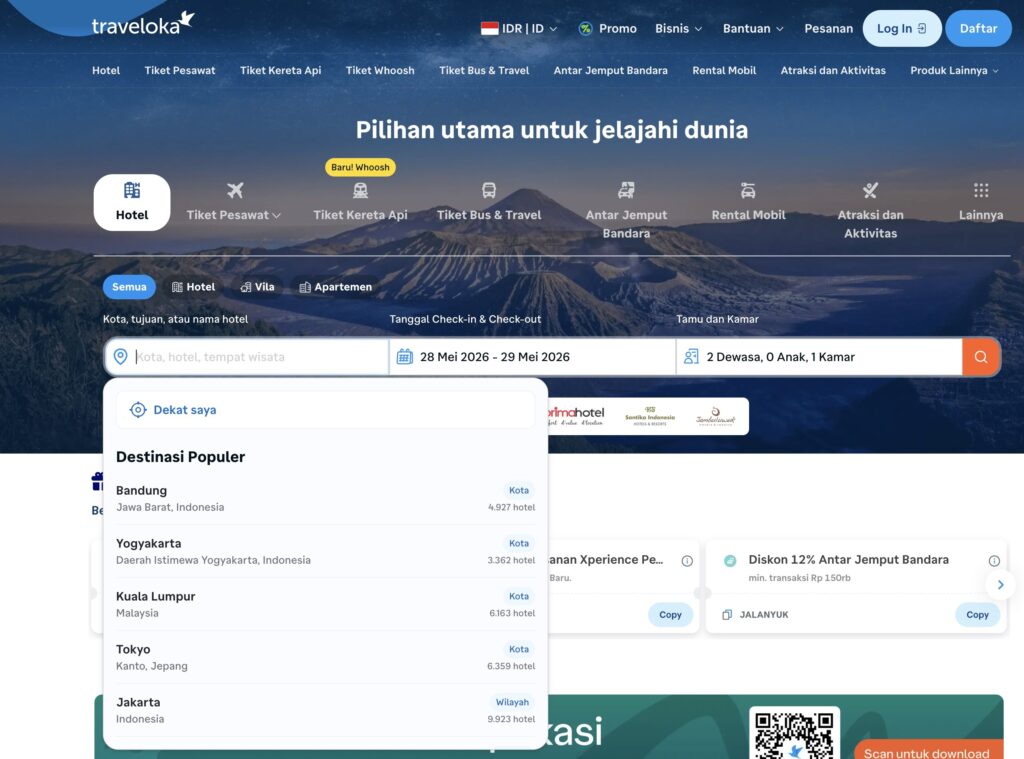Image resolution: width=1024 pixels, height=759 pixels.
Task: Choose Bandung from popular destinations
Action: 325,498
